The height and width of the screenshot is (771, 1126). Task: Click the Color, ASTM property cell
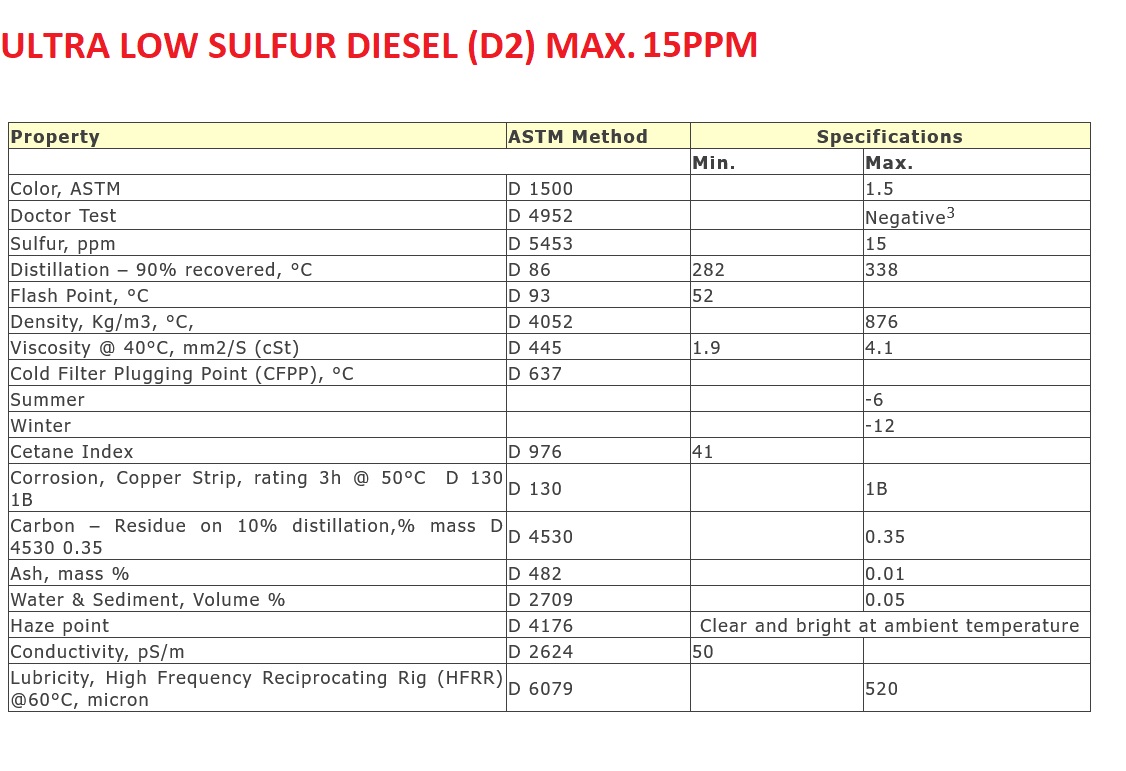[x=65, y=189]
